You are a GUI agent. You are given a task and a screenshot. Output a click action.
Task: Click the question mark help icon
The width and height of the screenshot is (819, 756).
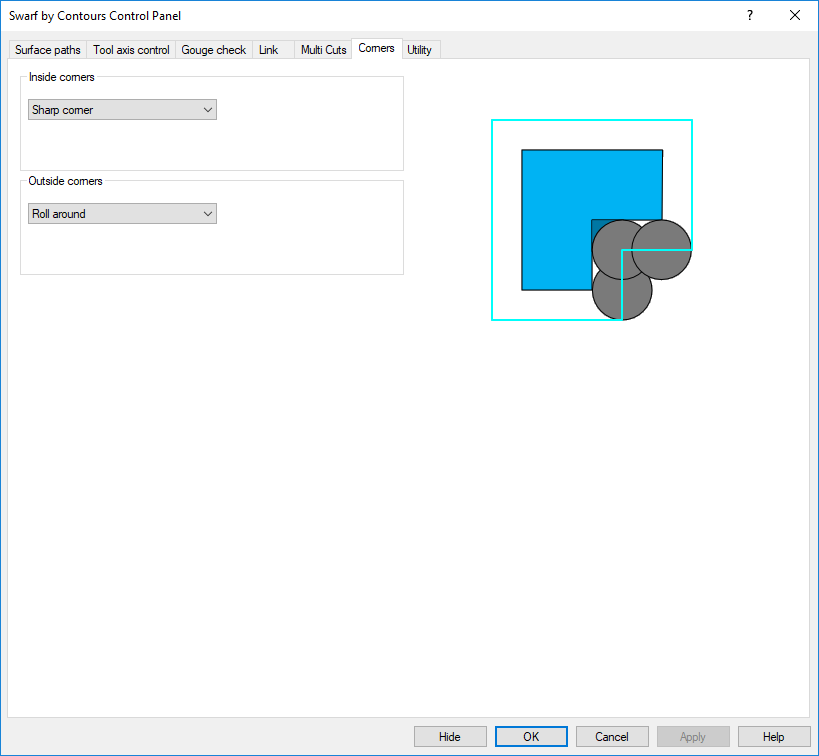[750, 15]
